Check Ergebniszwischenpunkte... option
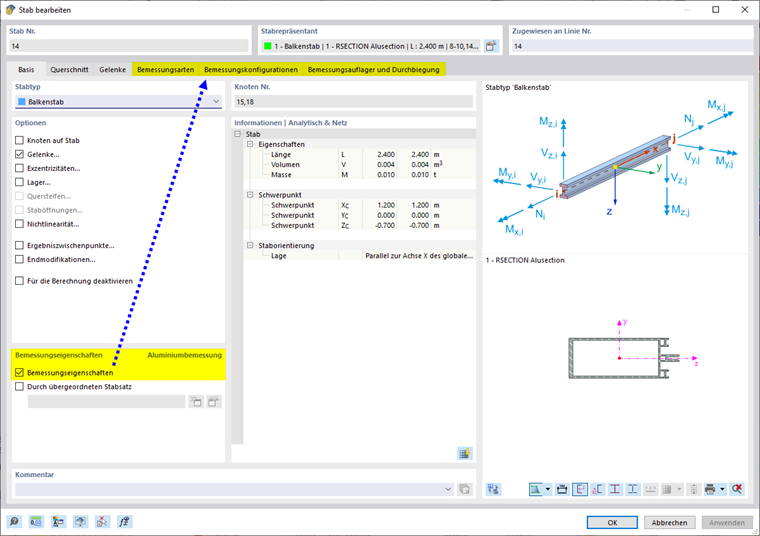Image resolution: width=760 pixels, height=536 pixels. 19,245
